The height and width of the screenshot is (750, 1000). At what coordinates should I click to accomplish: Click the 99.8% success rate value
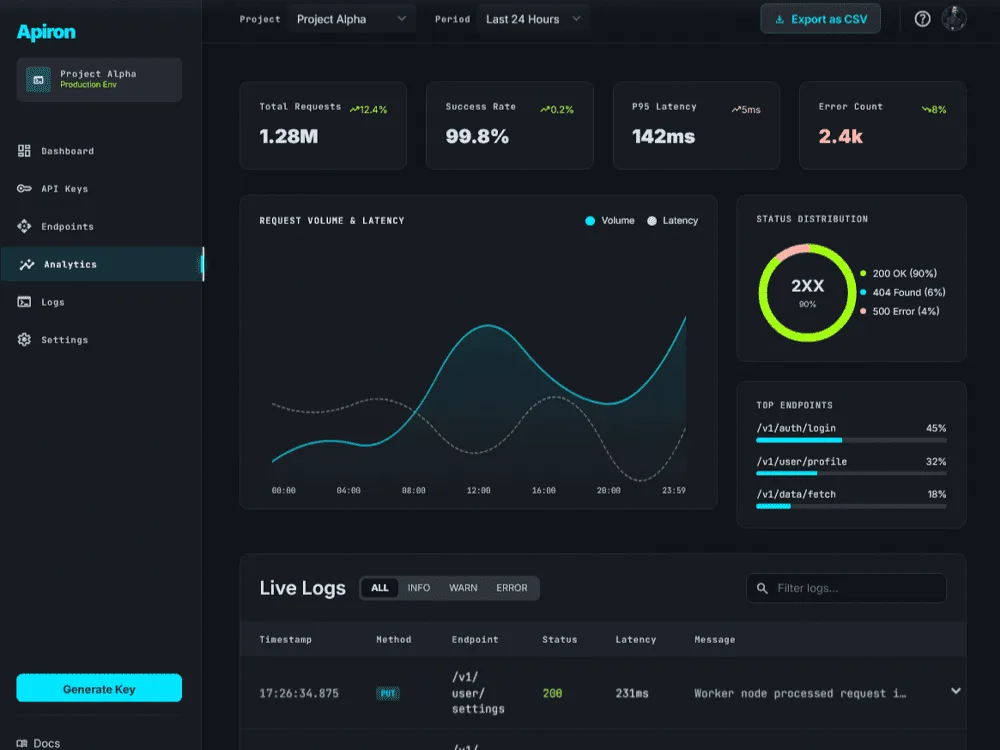click(x=477, y=136)
